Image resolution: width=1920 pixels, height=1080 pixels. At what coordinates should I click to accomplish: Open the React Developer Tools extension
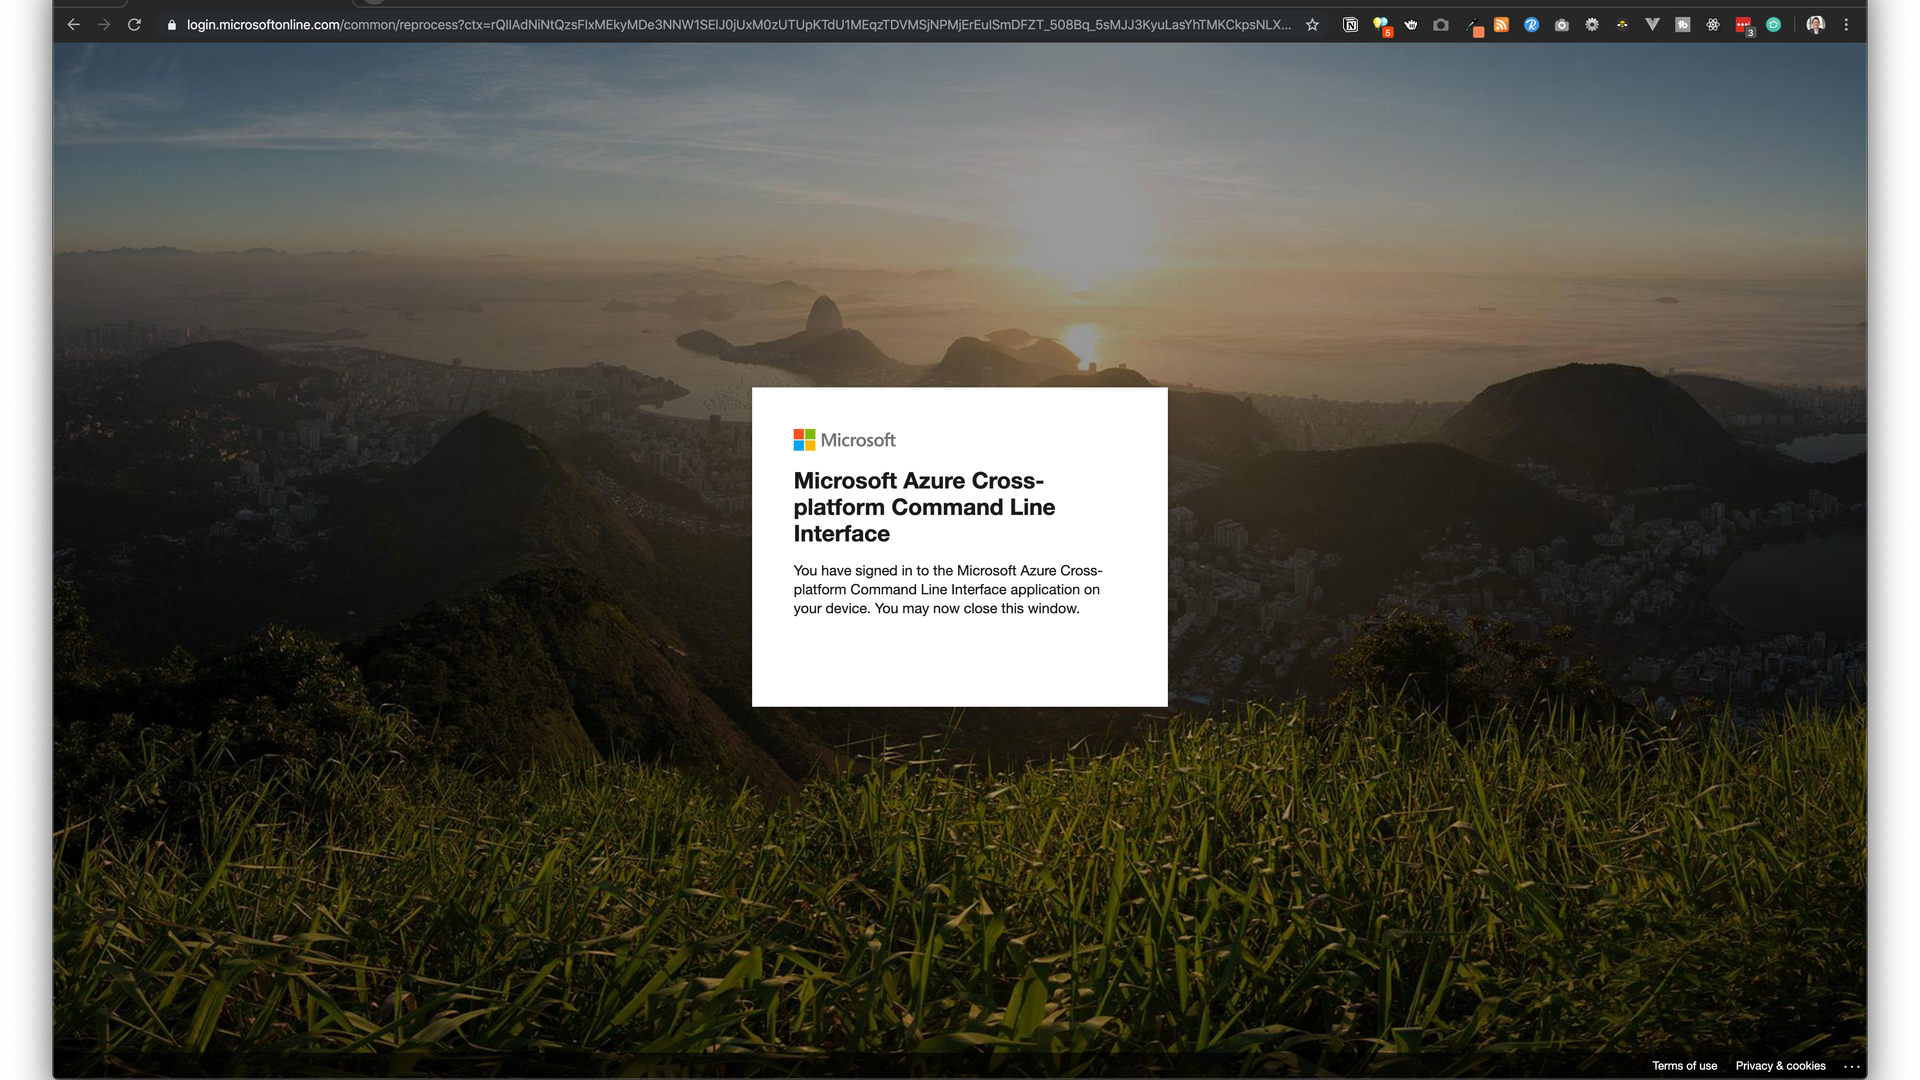click(1713, 25)
